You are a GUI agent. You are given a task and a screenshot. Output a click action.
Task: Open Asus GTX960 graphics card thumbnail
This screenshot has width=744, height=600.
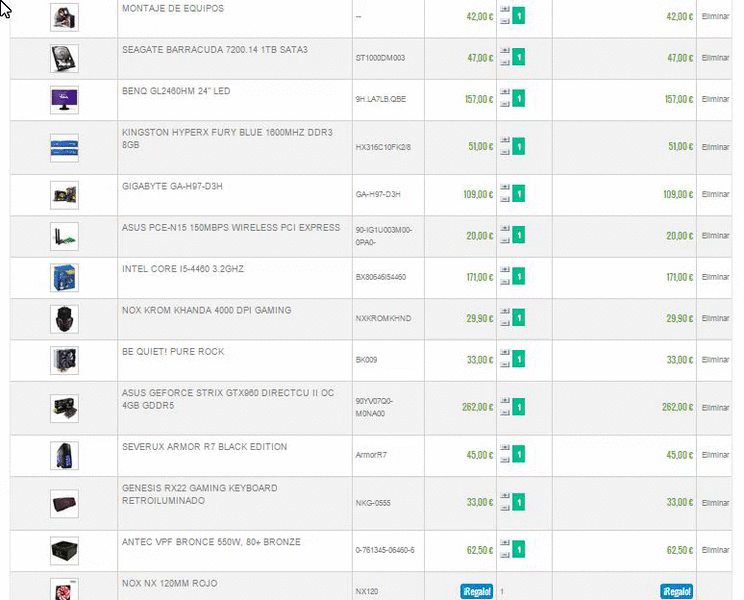[65, 408]
